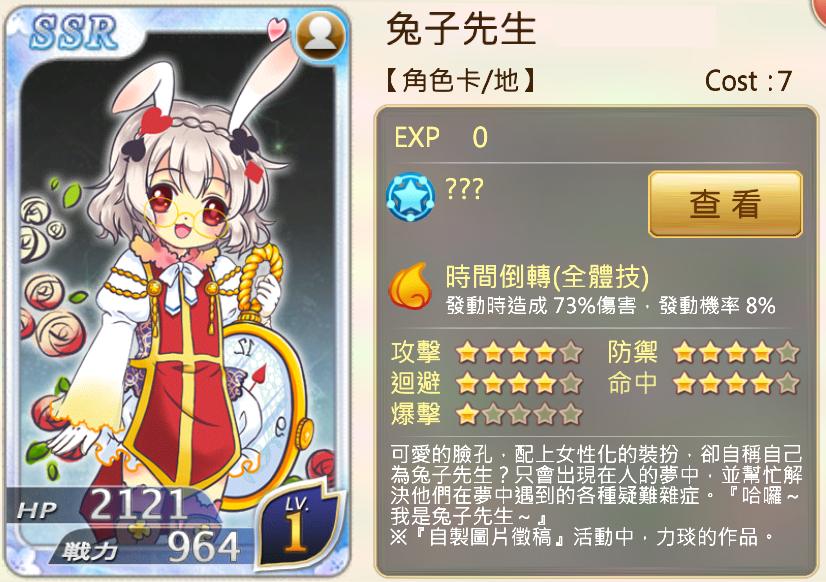
Task: Click the 戰力 964 stat bar
Action: point(150,548)
